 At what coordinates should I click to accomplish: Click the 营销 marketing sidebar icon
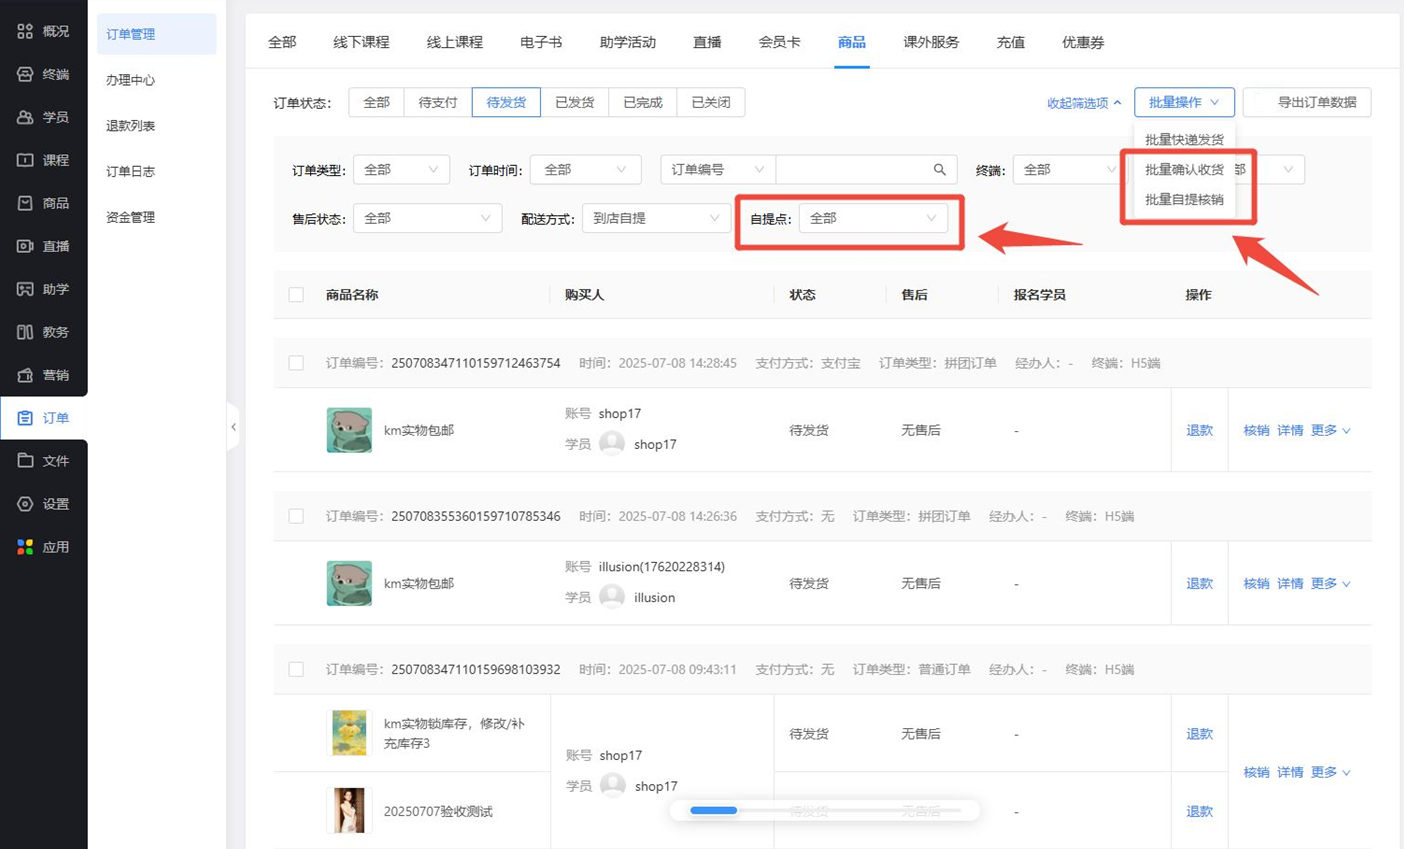coord(25,375)
